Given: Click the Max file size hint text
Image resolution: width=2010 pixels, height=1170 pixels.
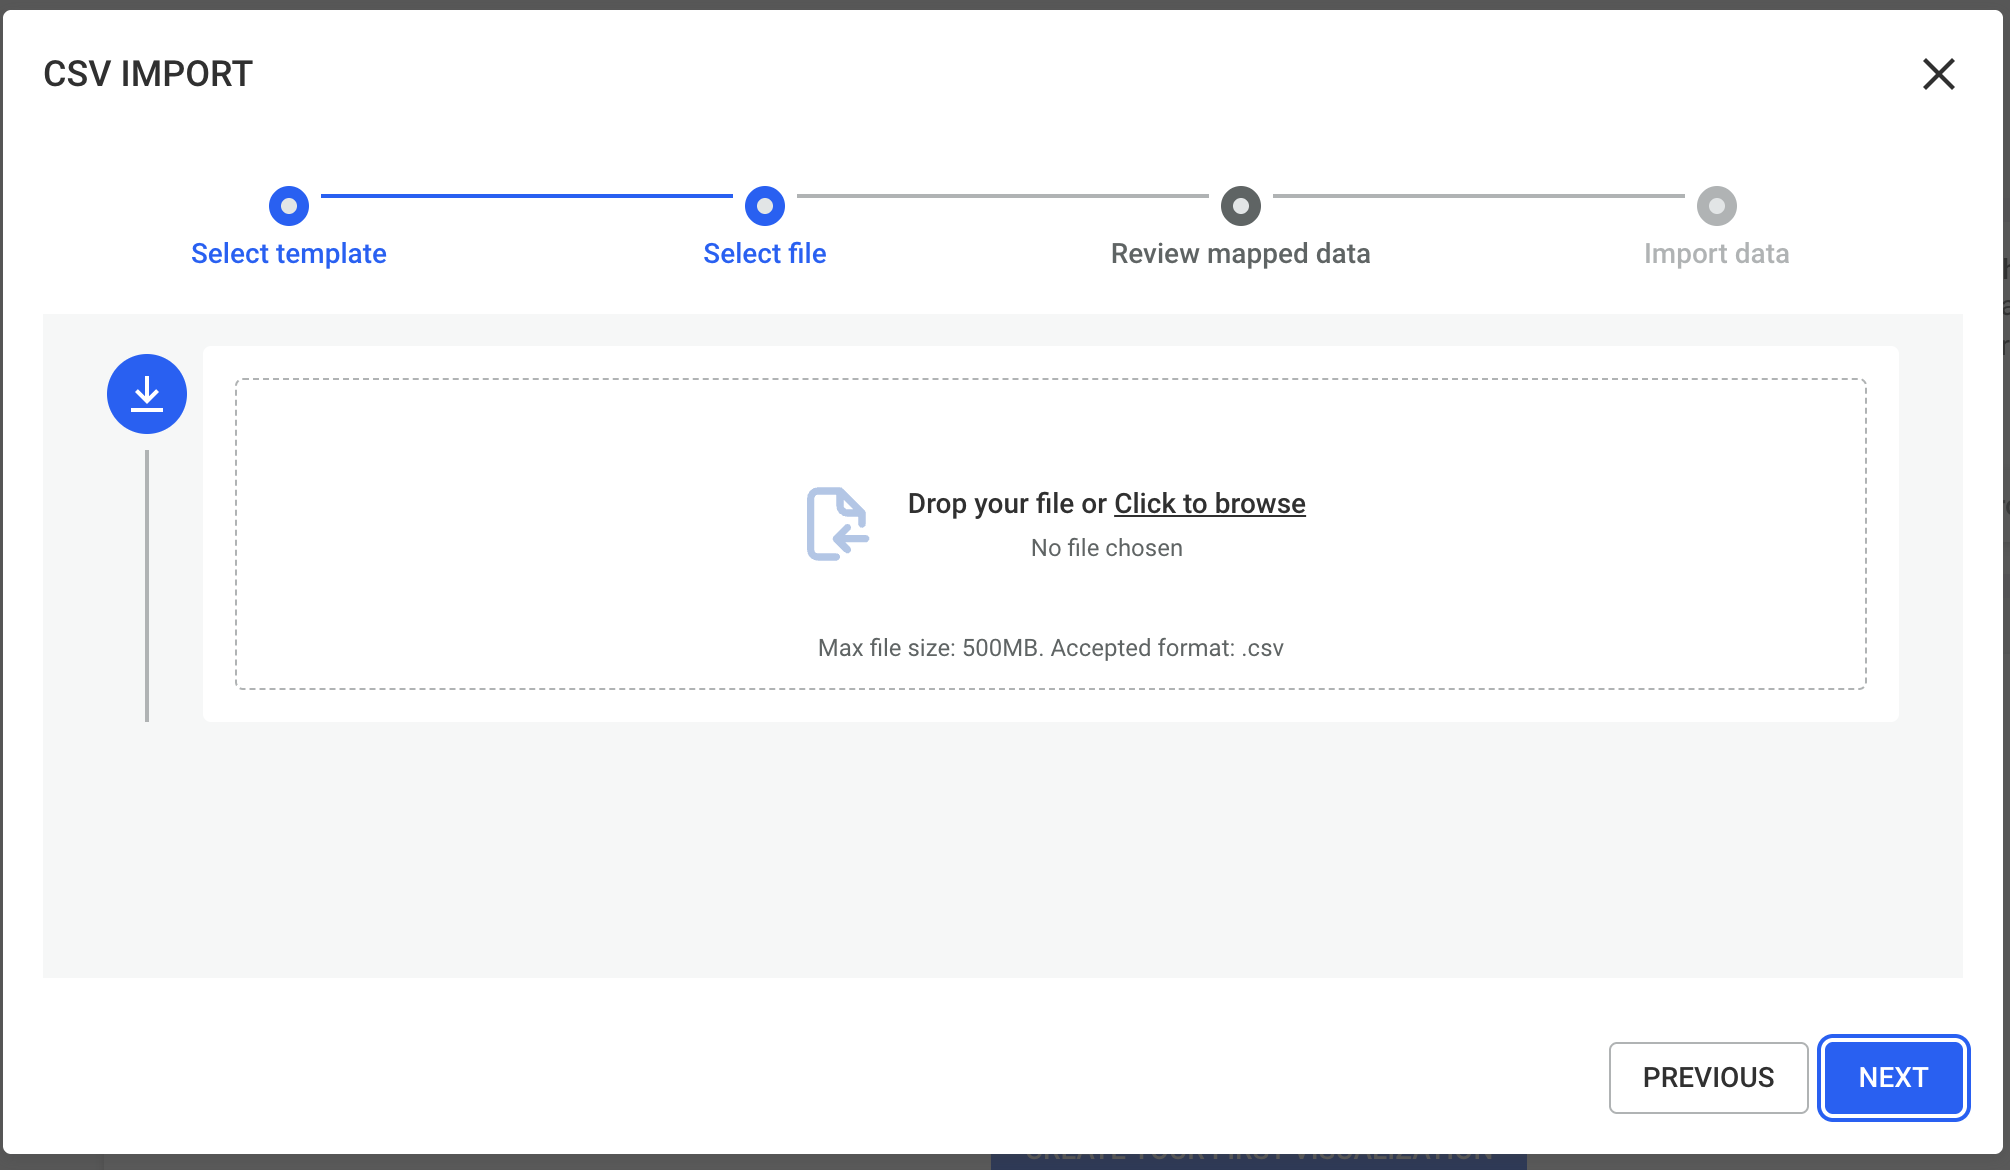Looking at the screenshot, I should pos(1050,648).
